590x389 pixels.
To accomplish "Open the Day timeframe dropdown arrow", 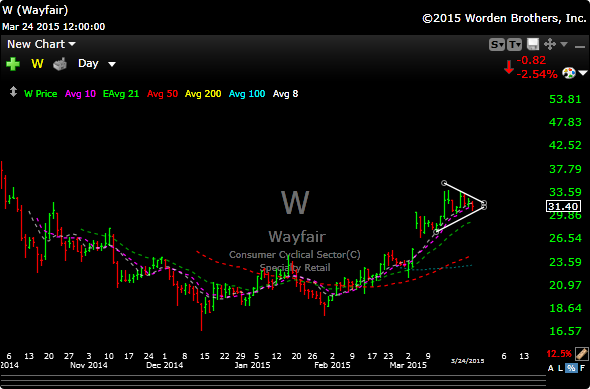I will 111,64.
